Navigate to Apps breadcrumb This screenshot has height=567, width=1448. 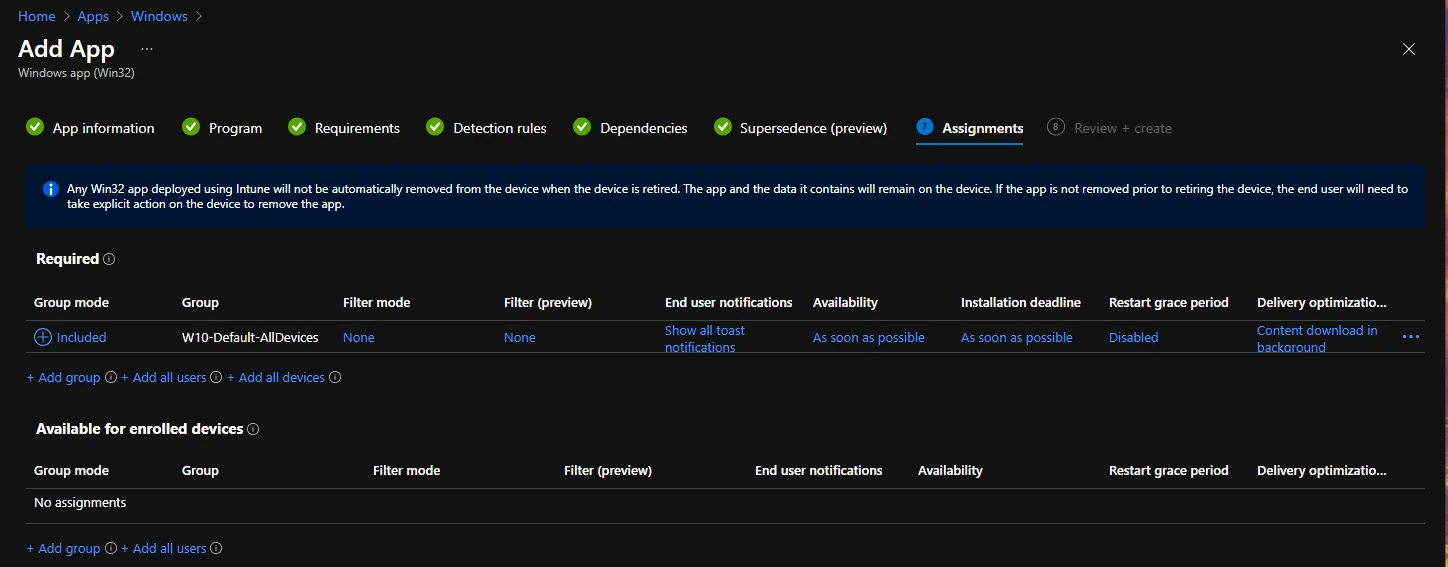[93, 16]
